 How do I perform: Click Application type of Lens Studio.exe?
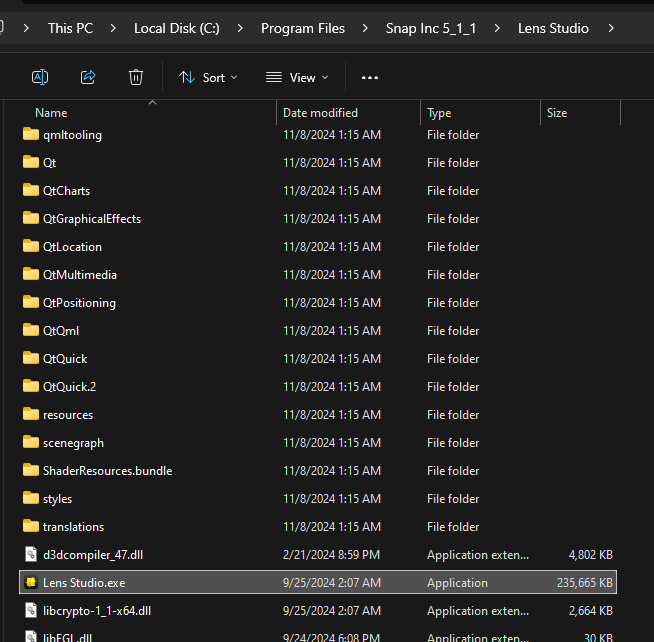[x=457, y=583]
